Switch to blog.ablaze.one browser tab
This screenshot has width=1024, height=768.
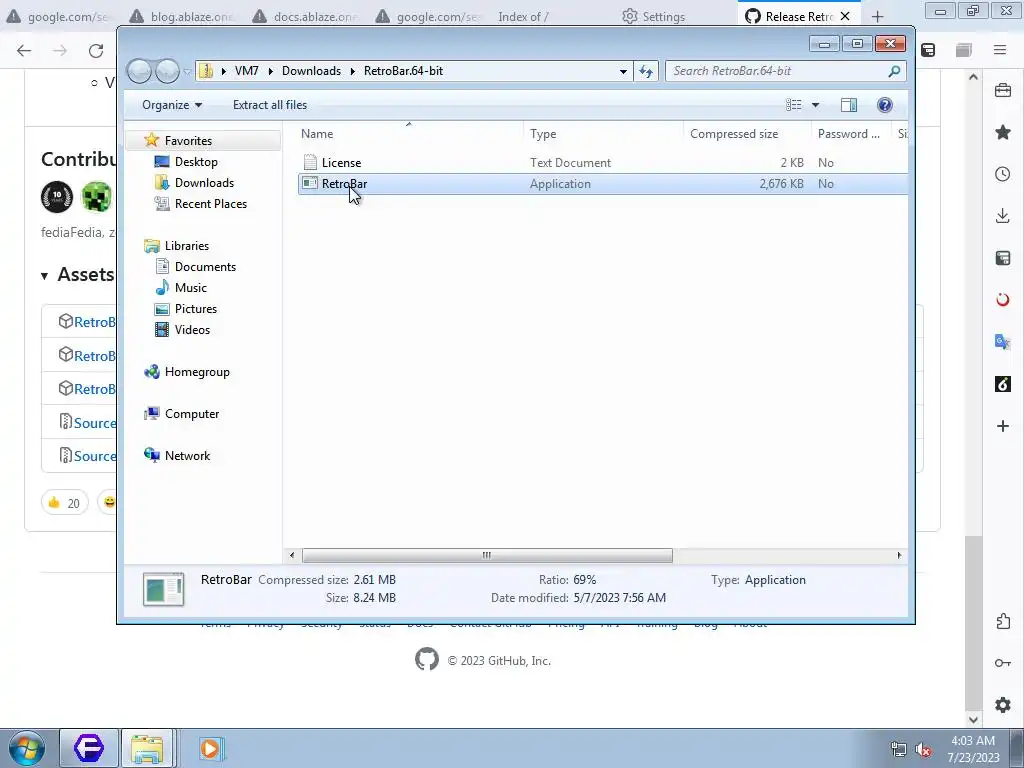pos(182,16)
